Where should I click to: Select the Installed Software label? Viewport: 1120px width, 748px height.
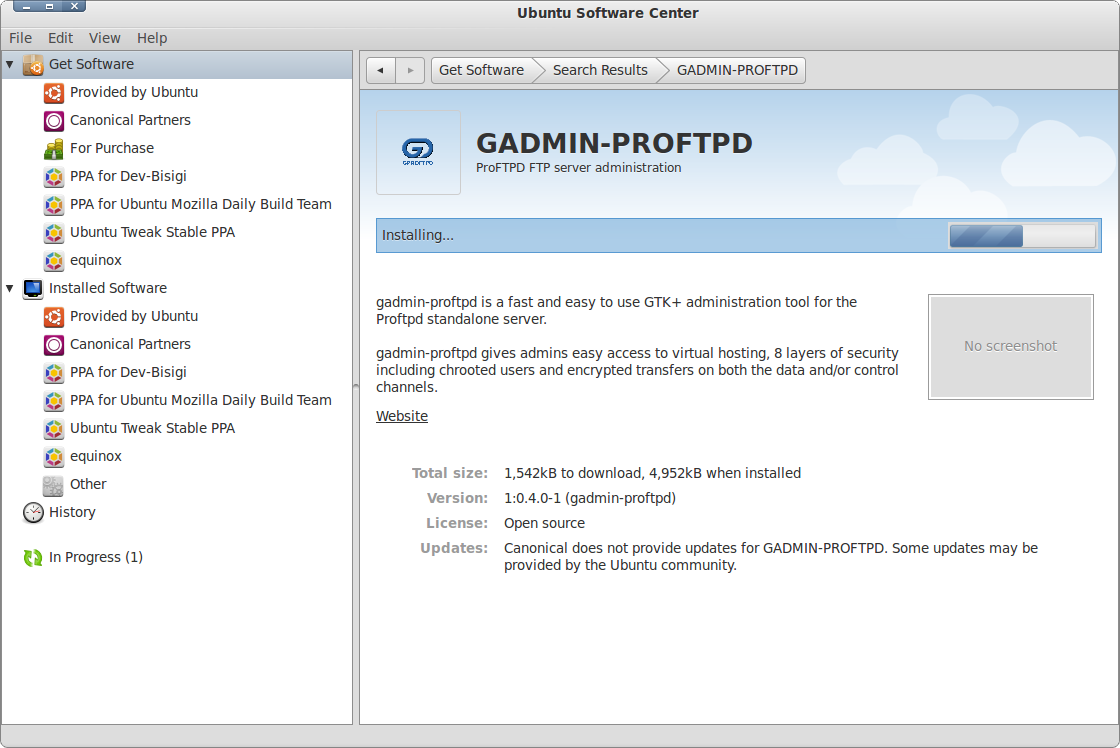point(108,288)
